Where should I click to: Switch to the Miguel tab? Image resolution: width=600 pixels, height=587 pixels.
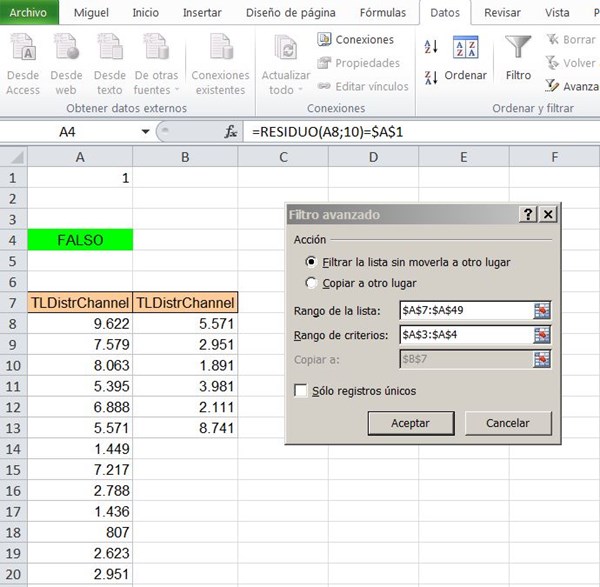point(91,13)
